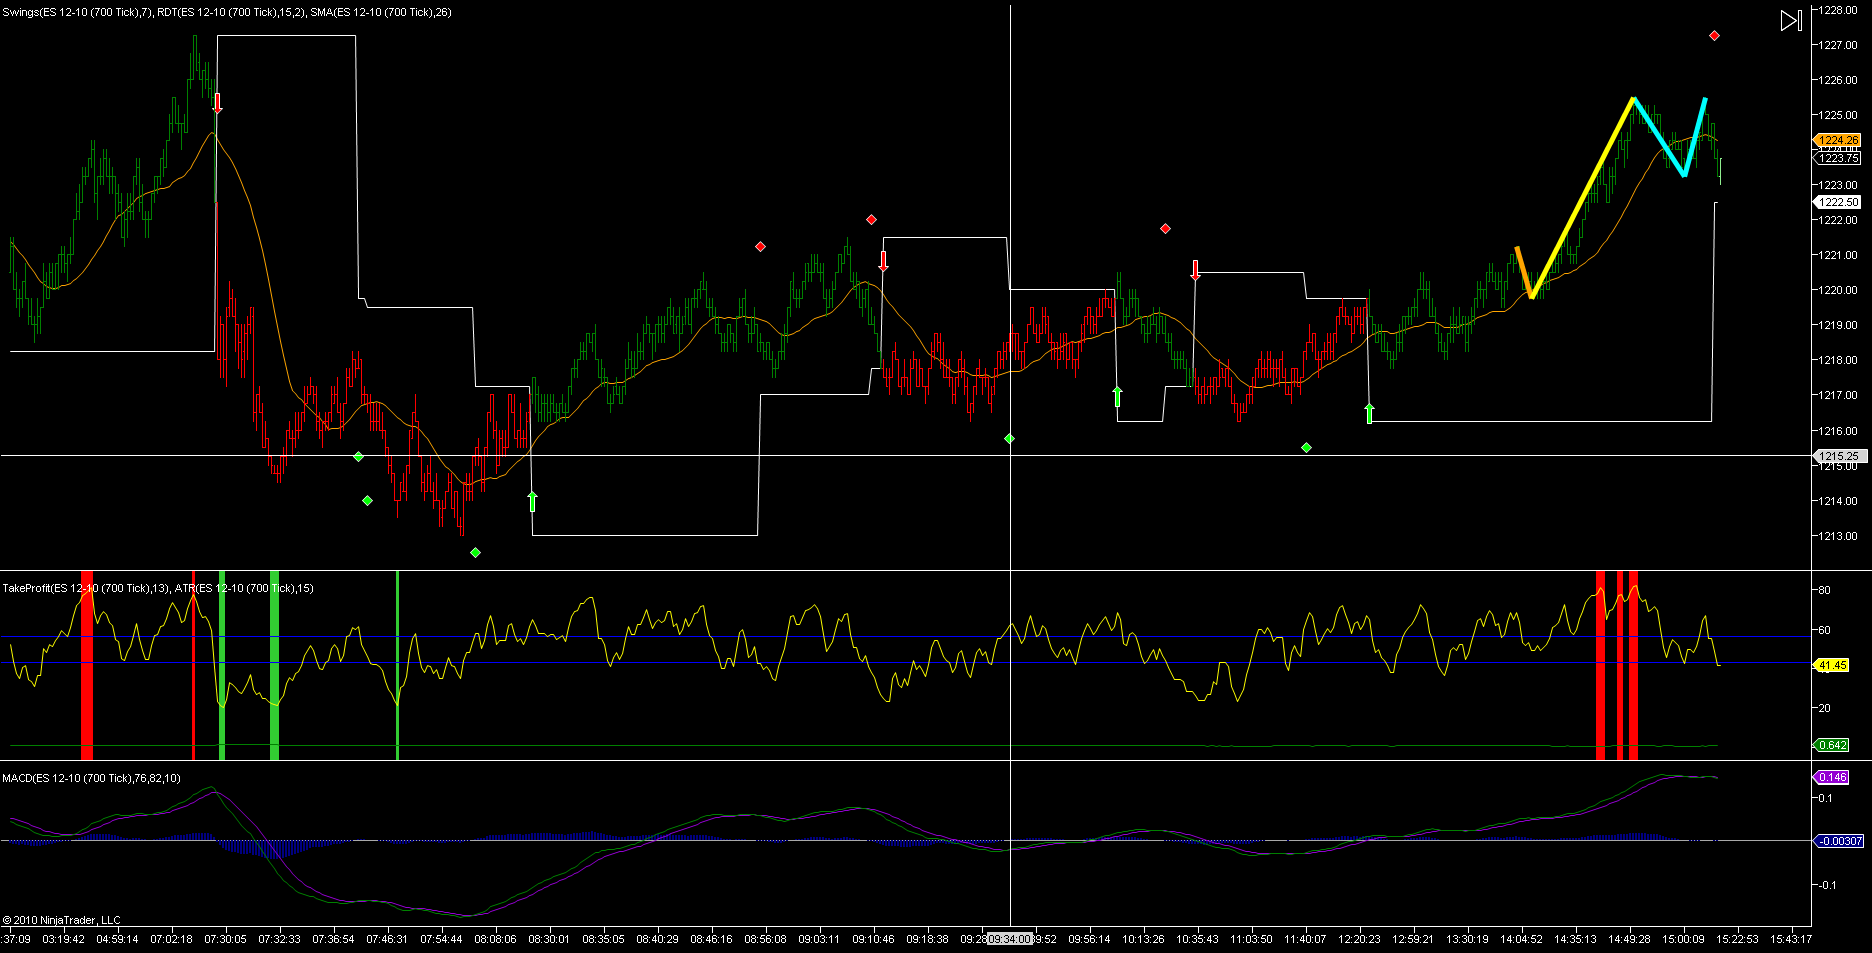This screenshot has height=953, width=1872.
Task: Select the red down arrow at 07:30:05
Action: click(x=218, y=102)
